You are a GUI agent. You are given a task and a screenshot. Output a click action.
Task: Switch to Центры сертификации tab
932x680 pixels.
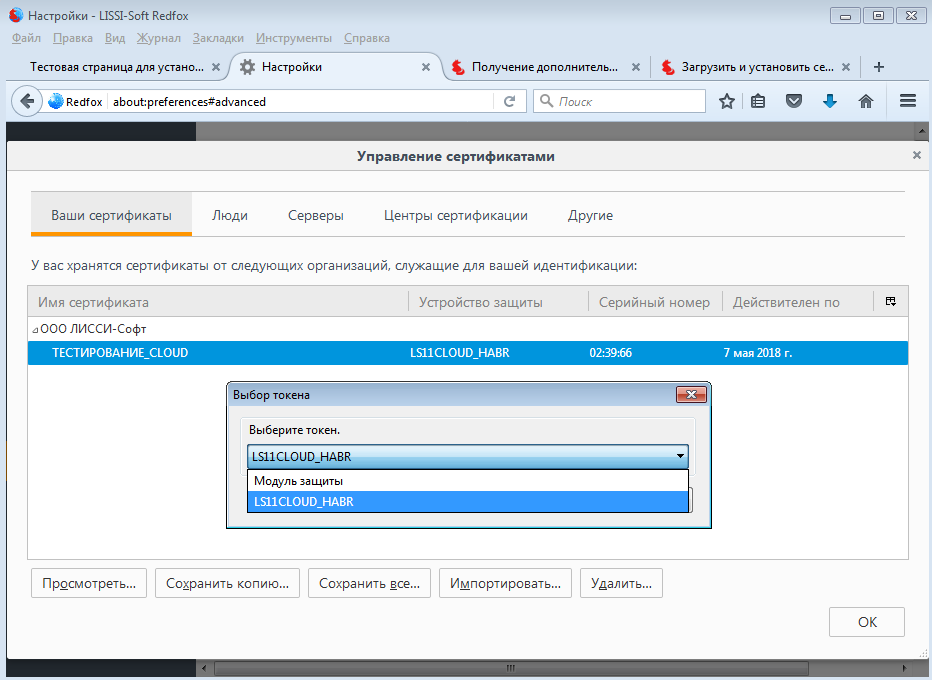click(x=456, y=215)
